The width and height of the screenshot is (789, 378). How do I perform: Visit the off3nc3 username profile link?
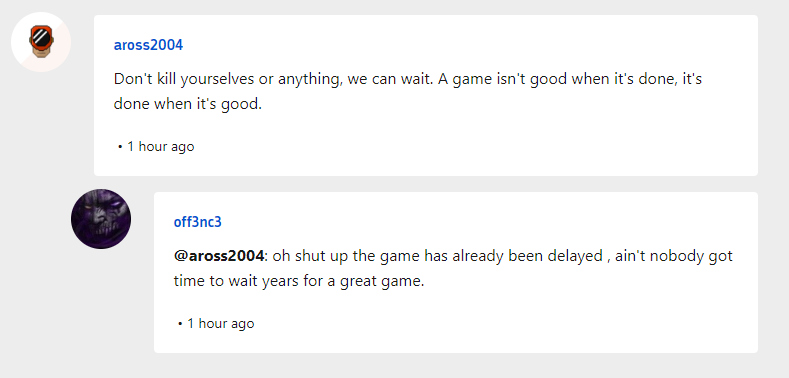[x=198, y=222]
